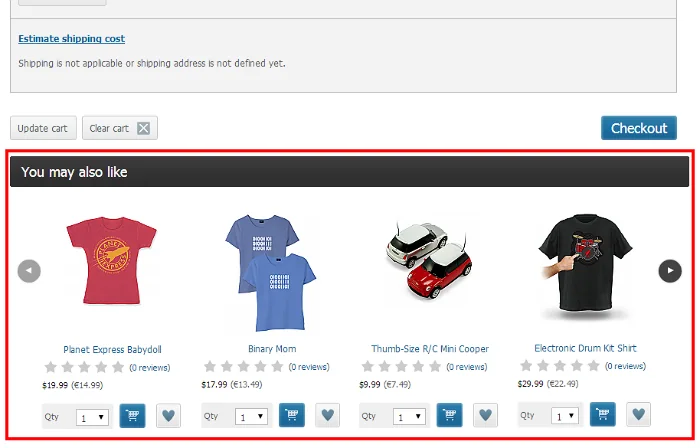Image resolution: width=700 pixels, height=448 pixels.
Task: View reviews for Thumb-Size R/C Mini Cooper
Action: (x=467, y=367)
